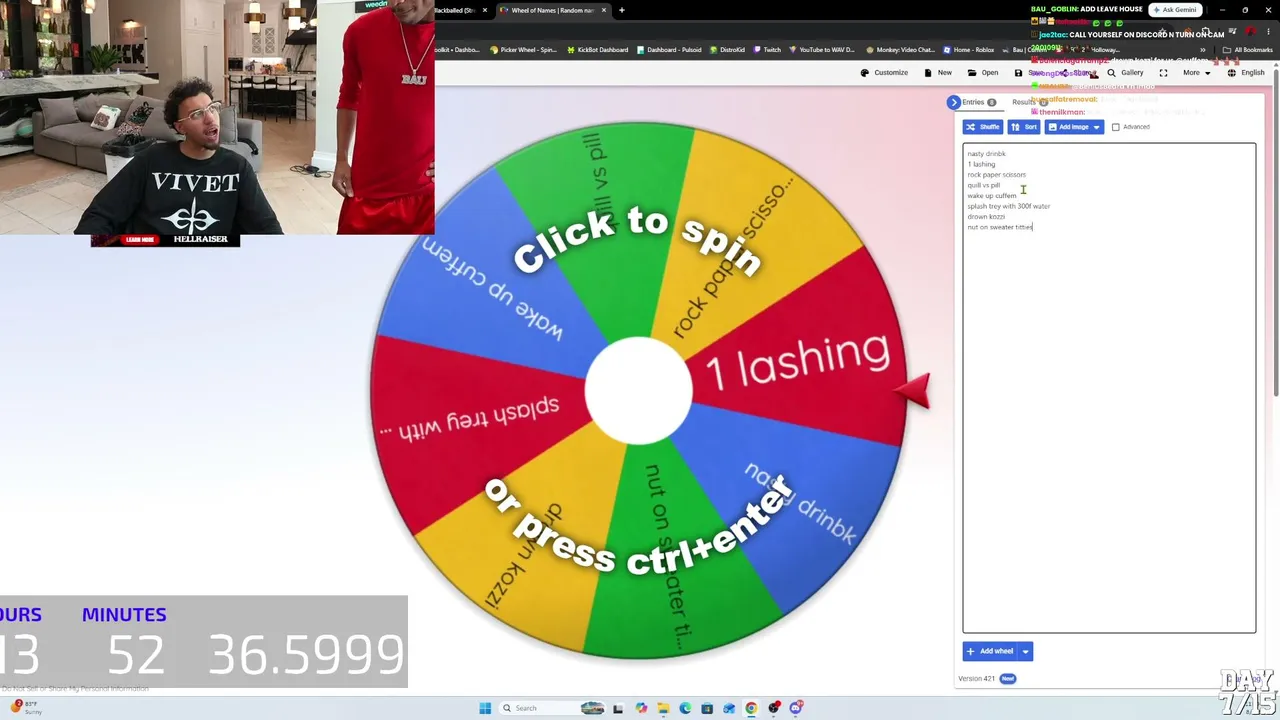
Task: Click the Version 421 text
Action: click(976, 679)
